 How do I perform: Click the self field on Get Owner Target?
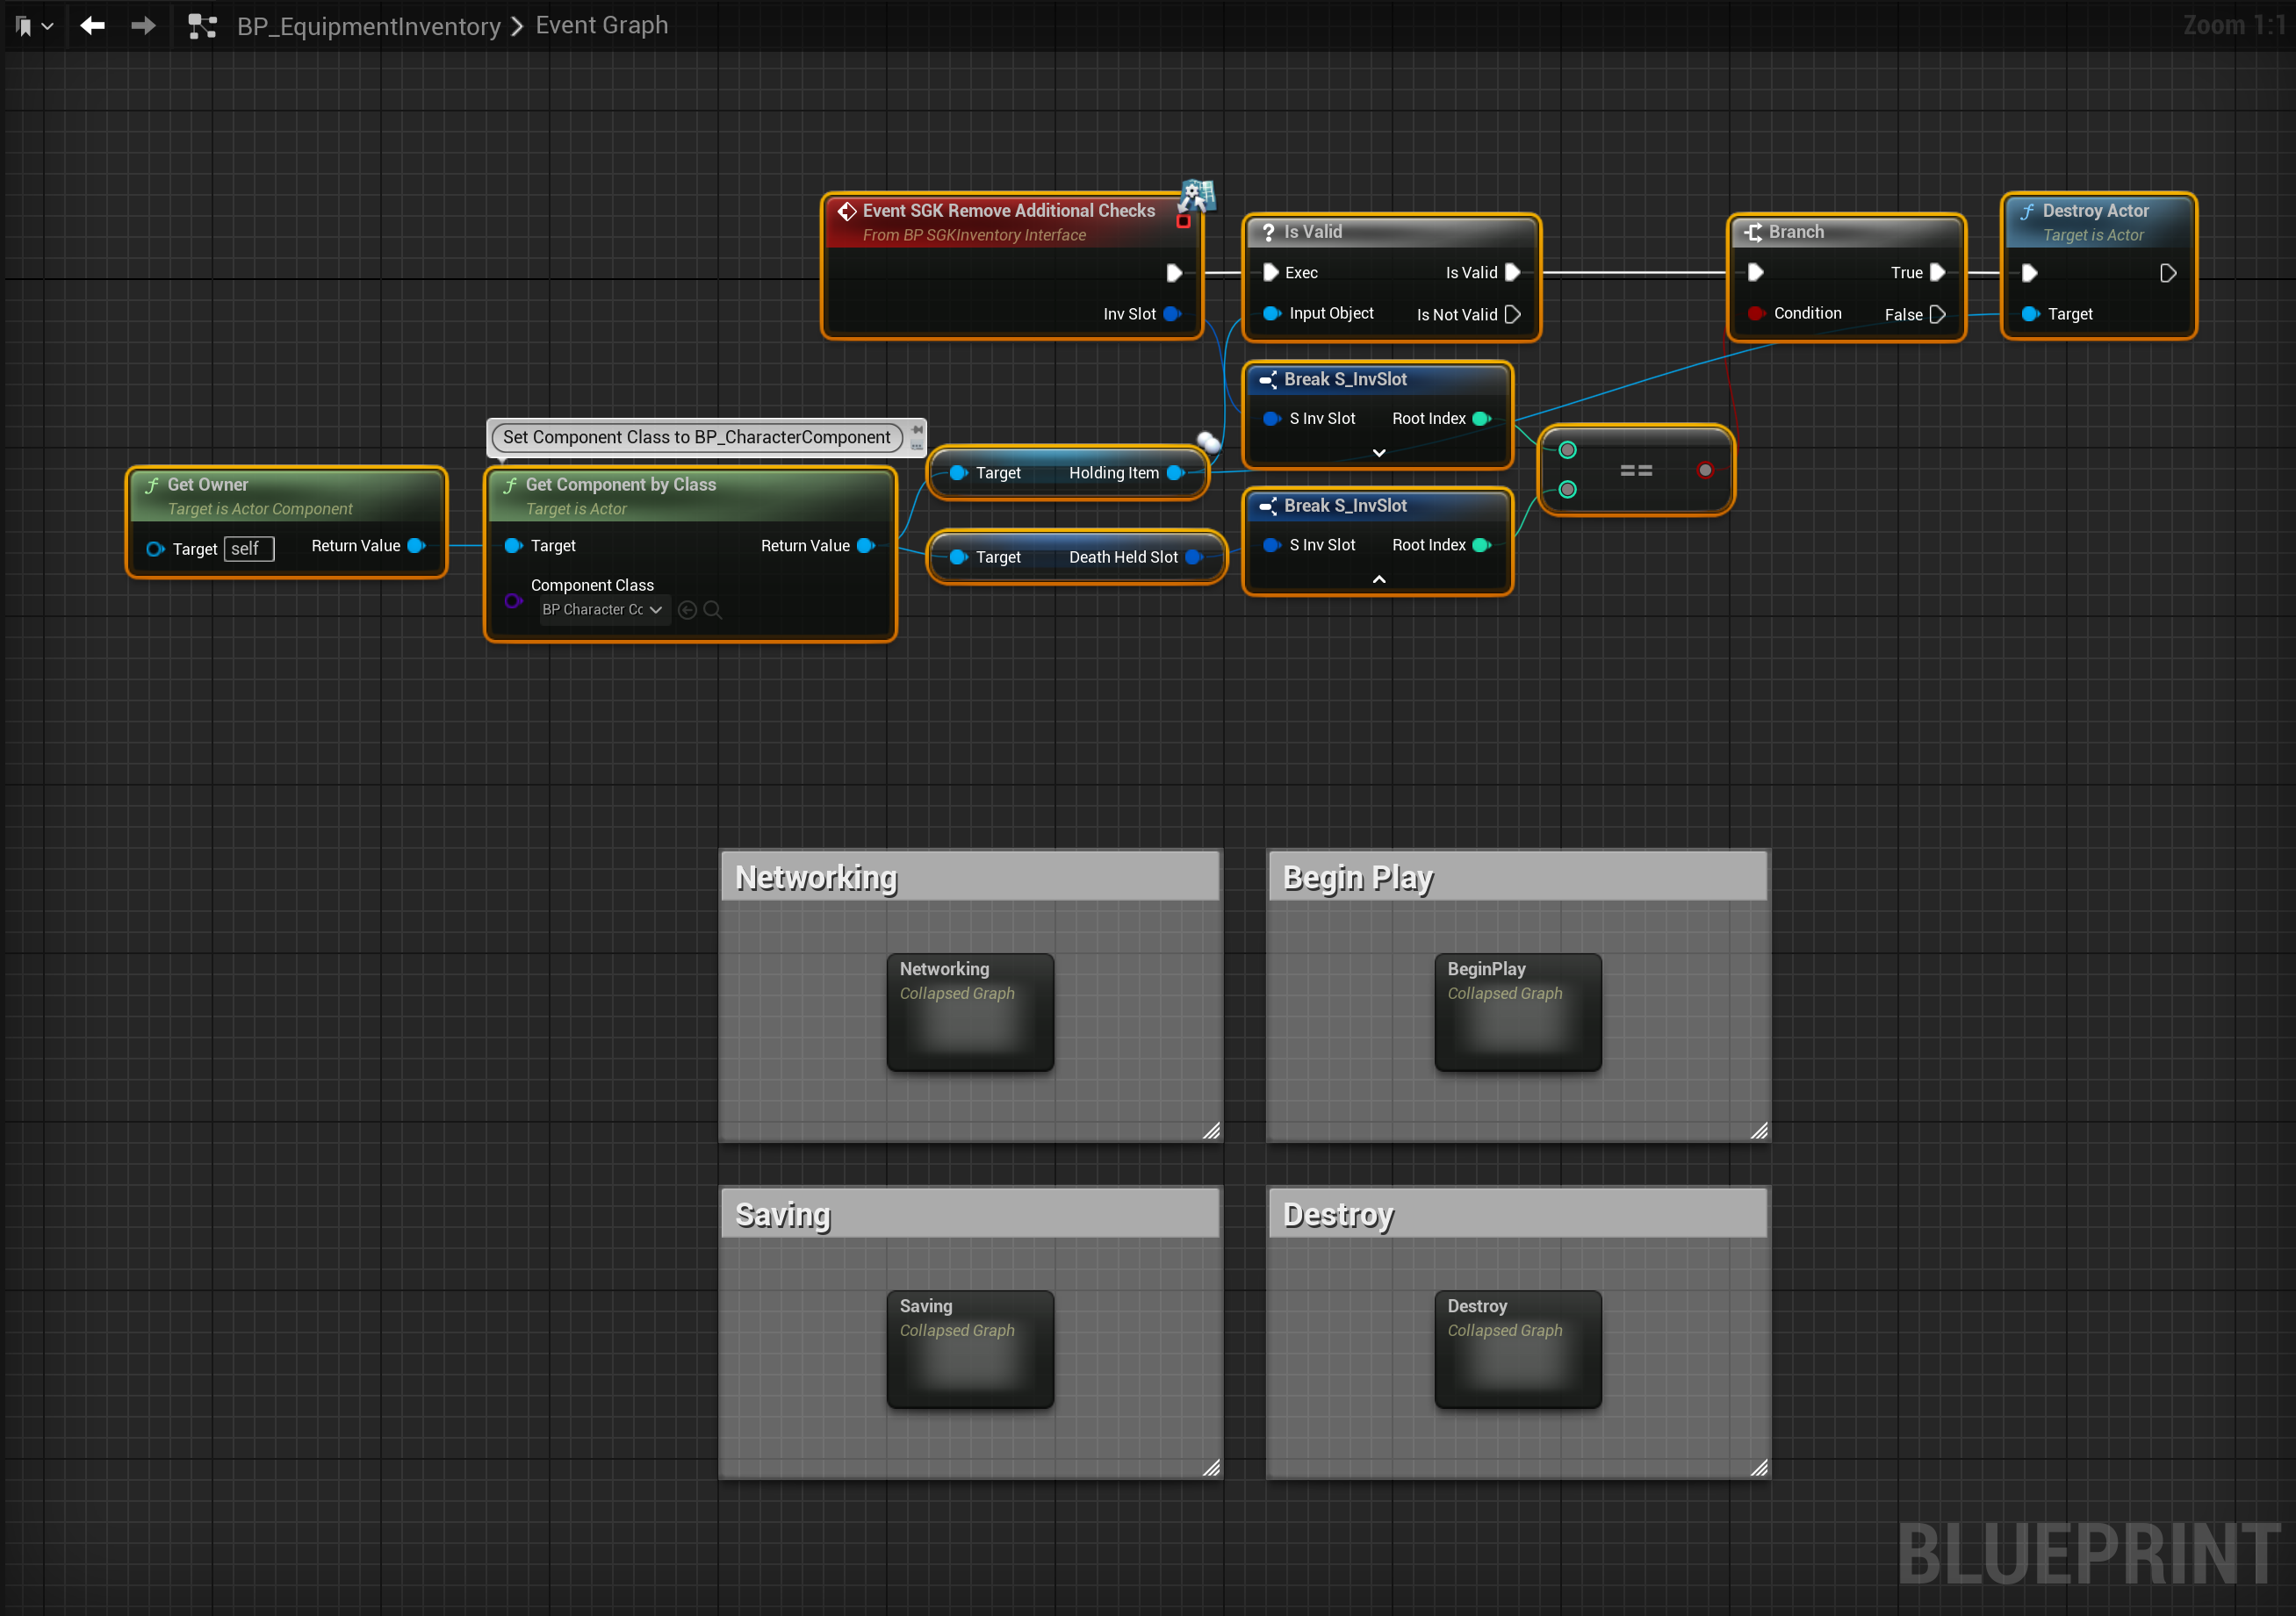[248, 549]
